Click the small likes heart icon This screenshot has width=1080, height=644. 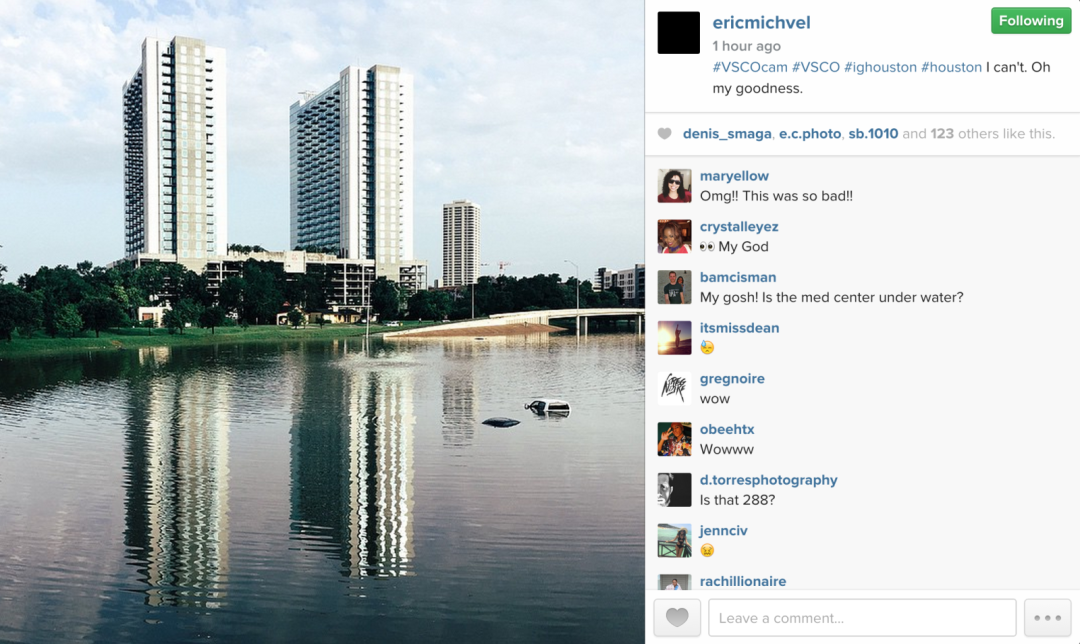tap(664, 134)
